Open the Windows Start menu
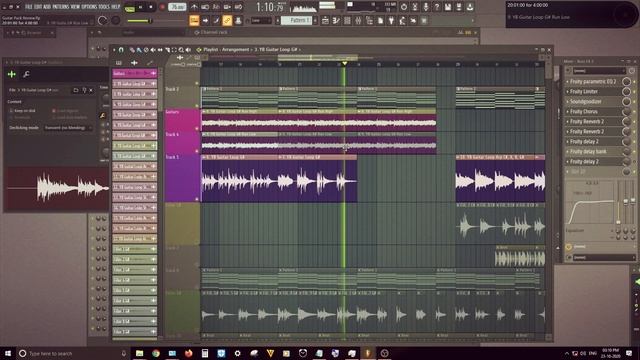This screenshot has height=360, width=640. (7, 353)
